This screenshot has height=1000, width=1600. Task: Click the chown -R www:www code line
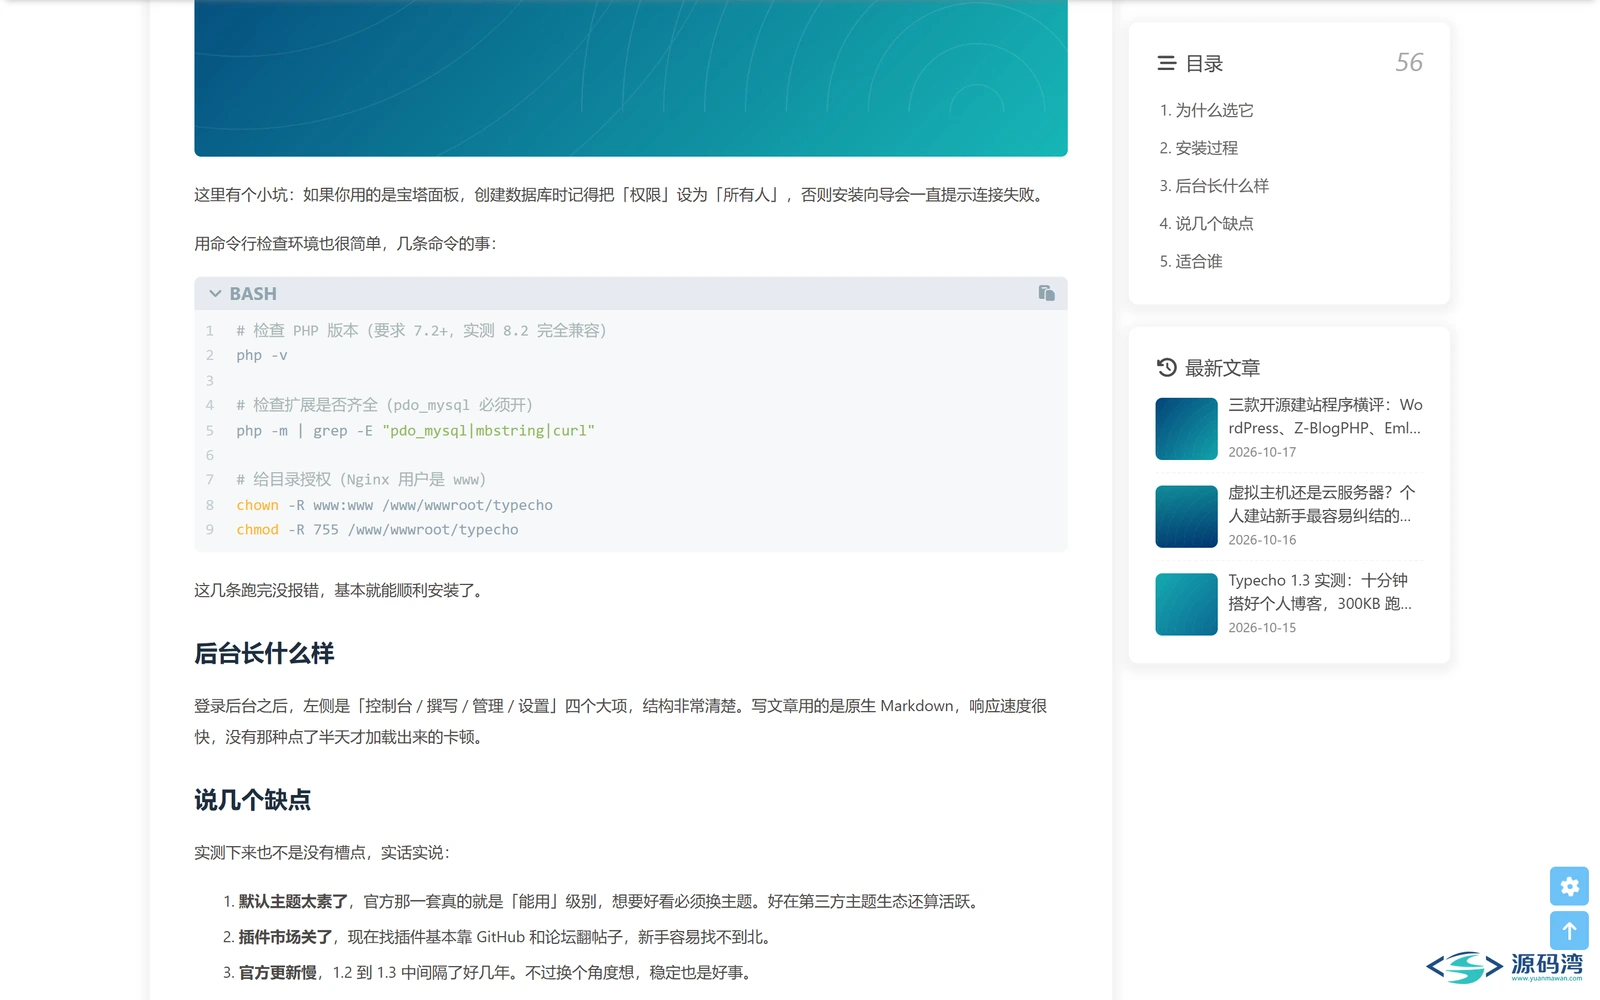pos(394,505)
